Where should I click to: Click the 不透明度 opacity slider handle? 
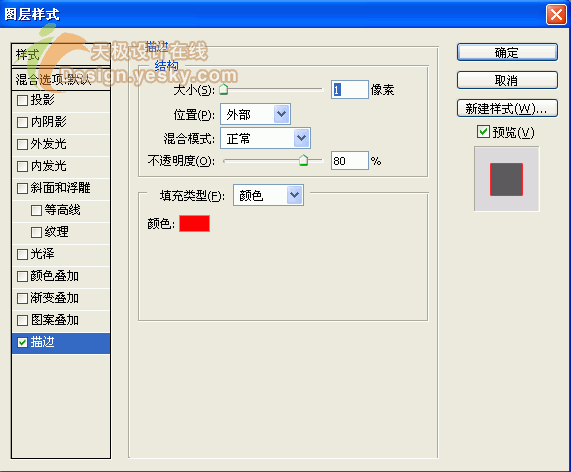(303, 160)
